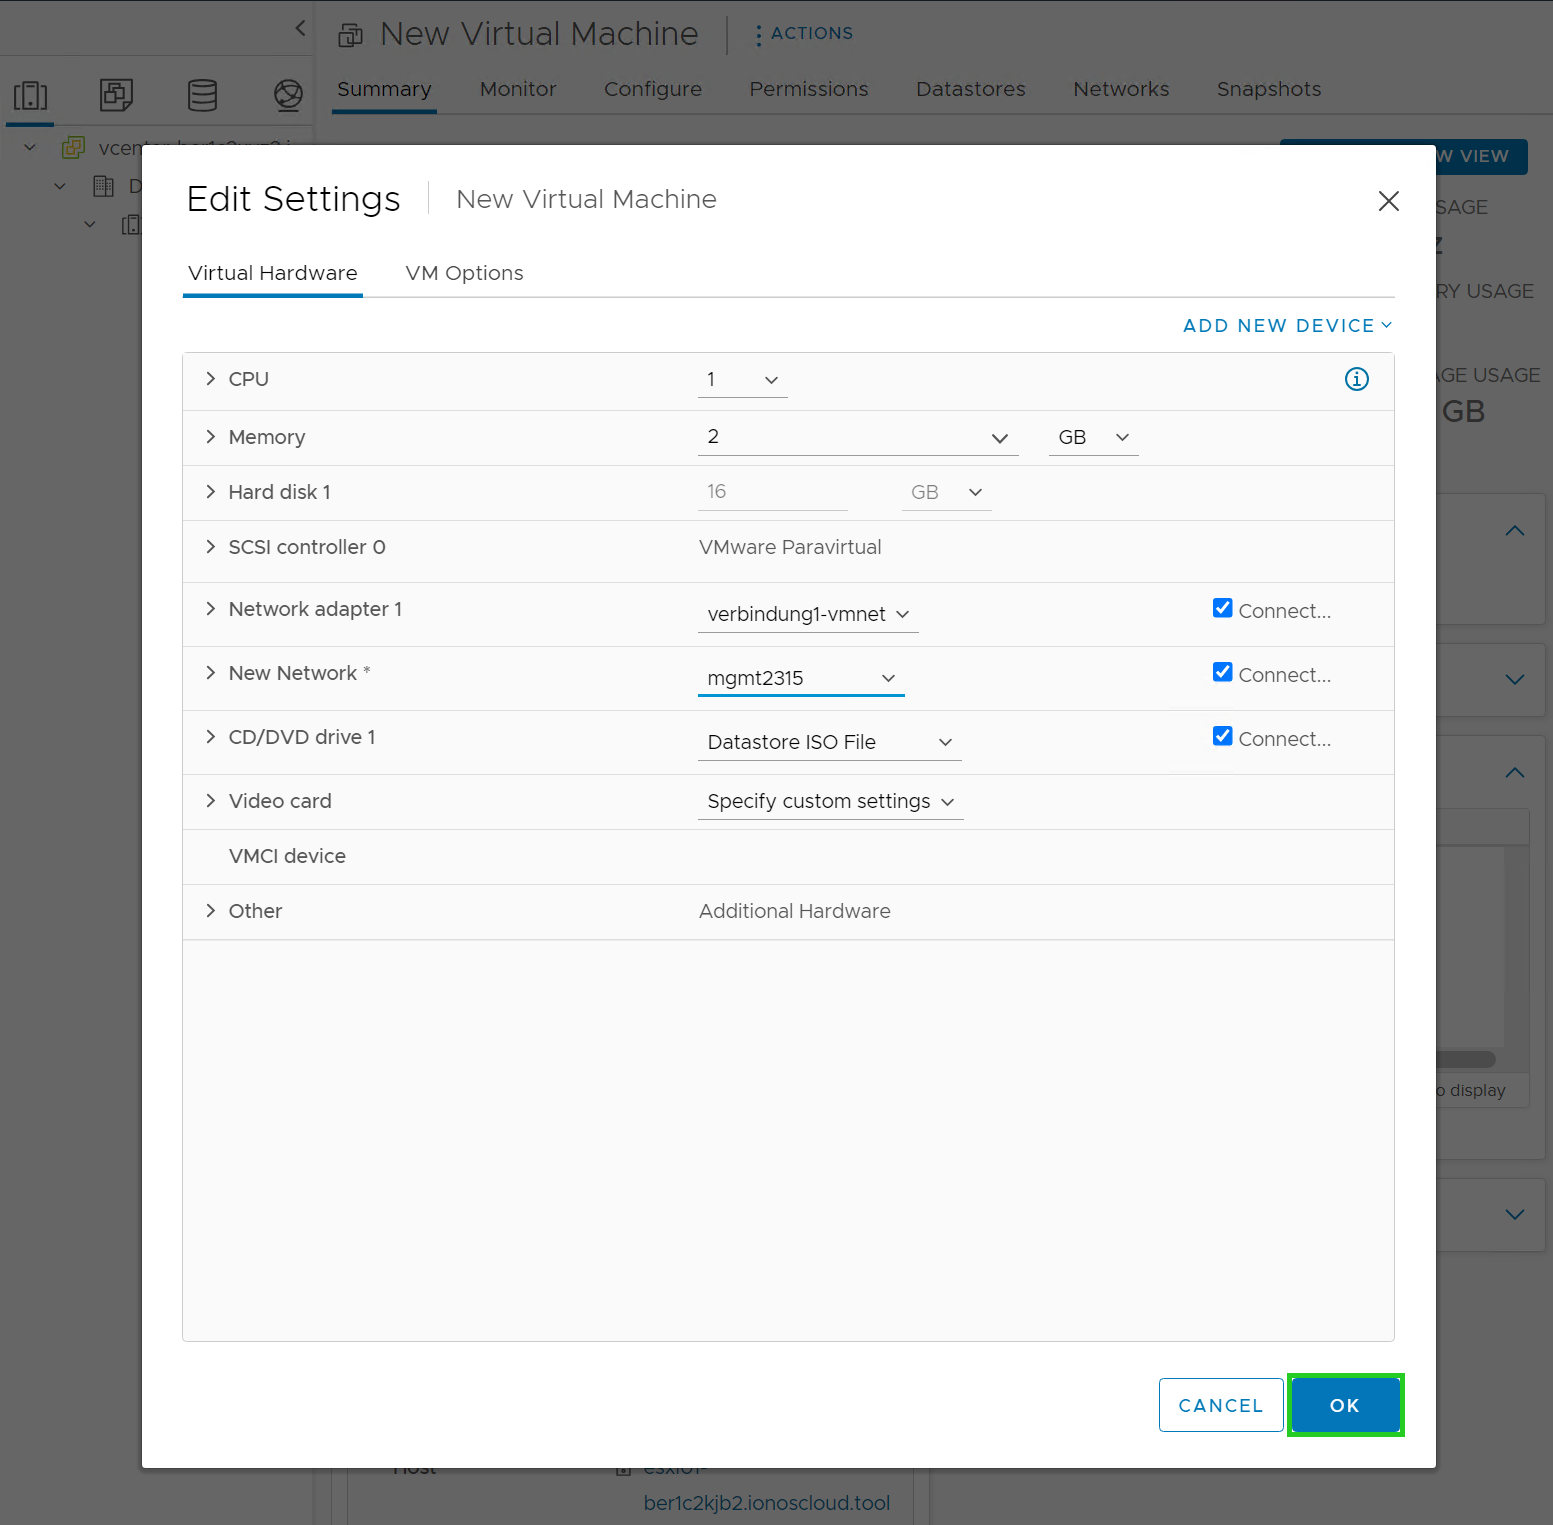Expand the Hard disk 1 row
Image resolution: width=1553 pixels, height=1525 pixels.
[x=210, y=492]
